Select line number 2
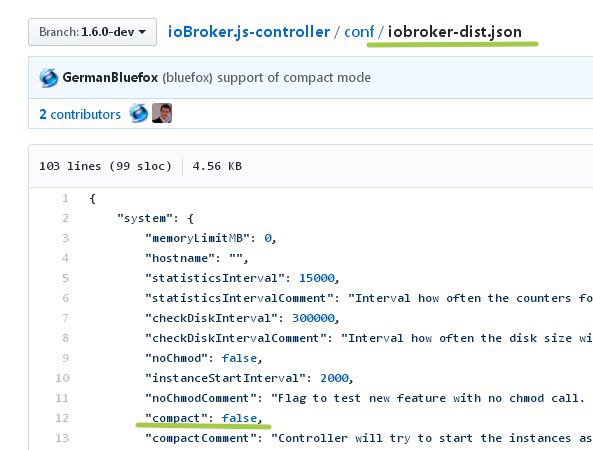The width and height of the screenshot is (593, 450). tap(65, 218)
